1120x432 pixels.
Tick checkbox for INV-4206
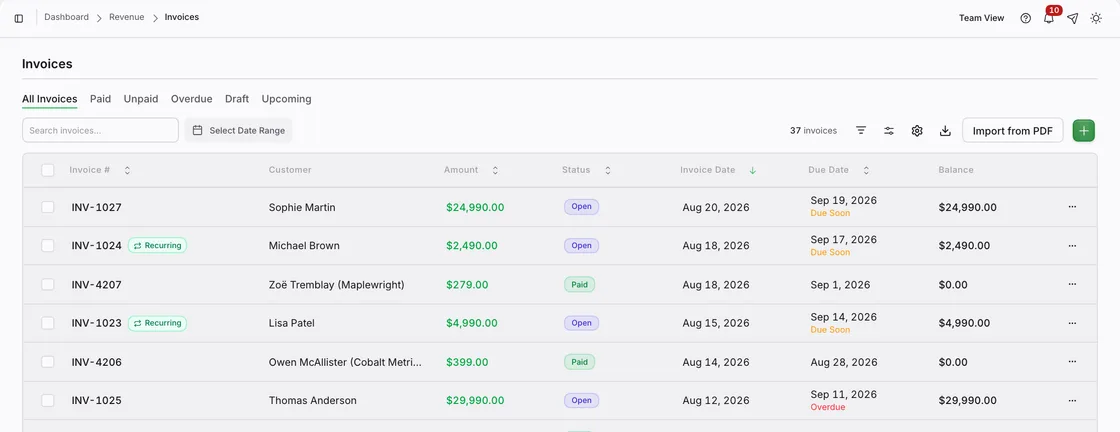48,362
